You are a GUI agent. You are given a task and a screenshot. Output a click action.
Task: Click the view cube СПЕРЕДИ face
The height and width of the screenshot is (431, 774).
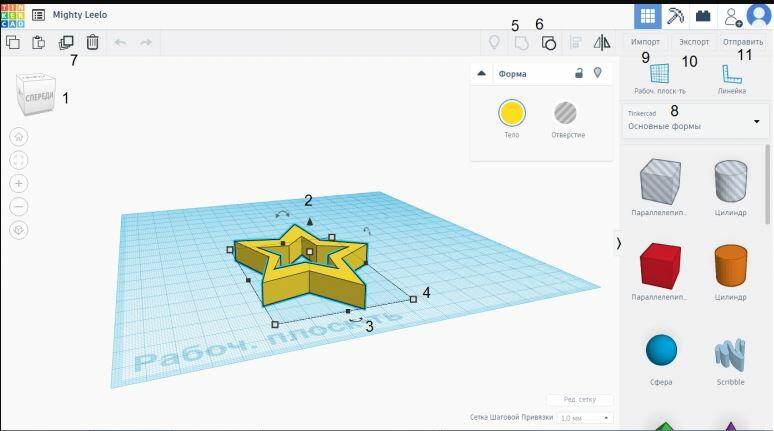tap(39, 97)
